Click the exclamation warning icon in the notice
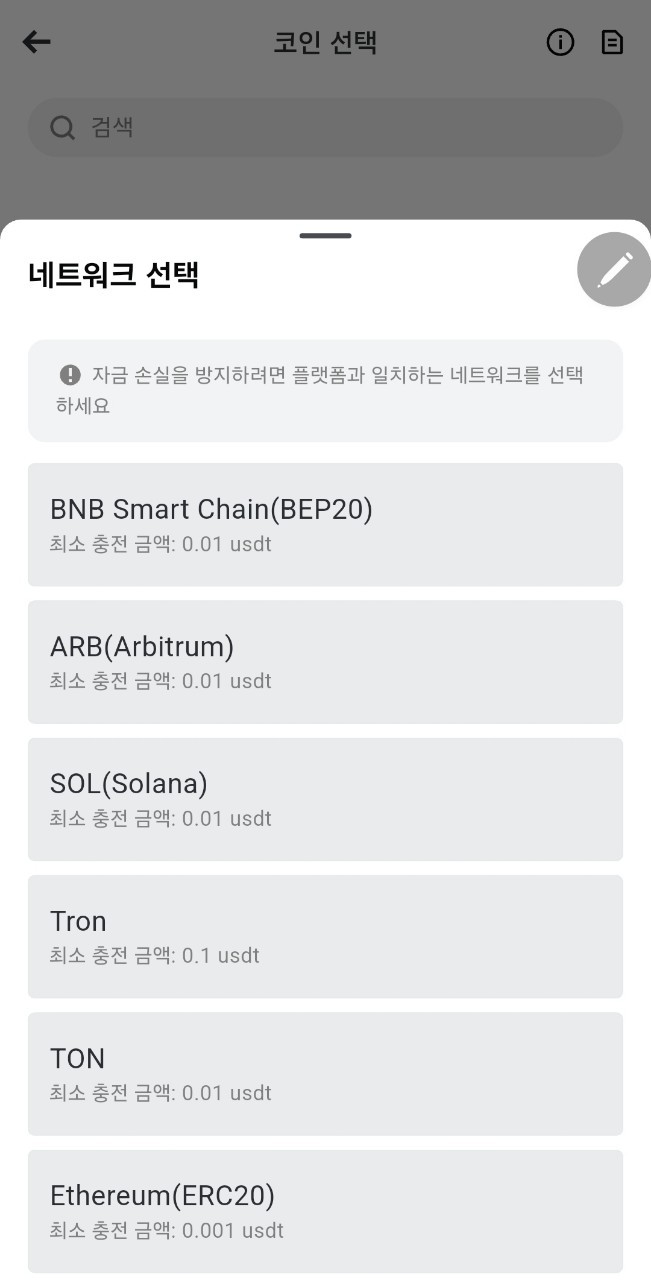This screenshot has height=1280, width=651. coord(68,374)
